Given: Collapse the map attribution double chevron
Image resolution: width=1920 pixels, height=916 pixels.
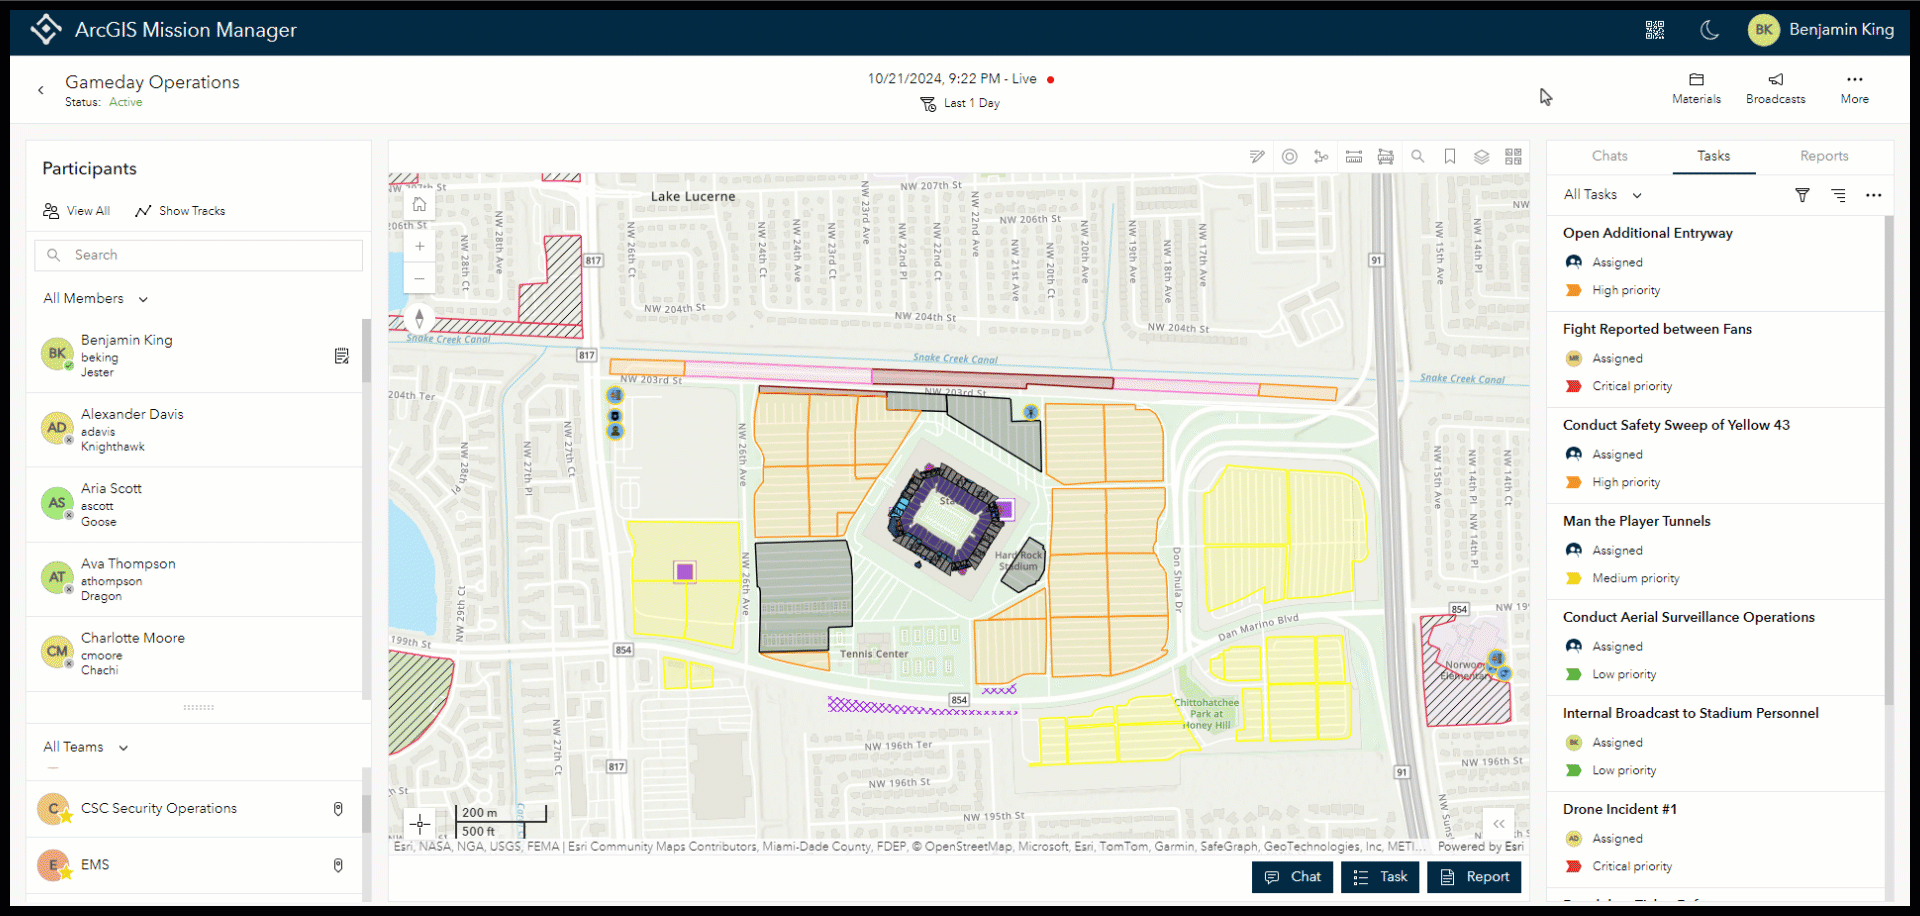Looking at the screenshot, I should point(1499,824).
